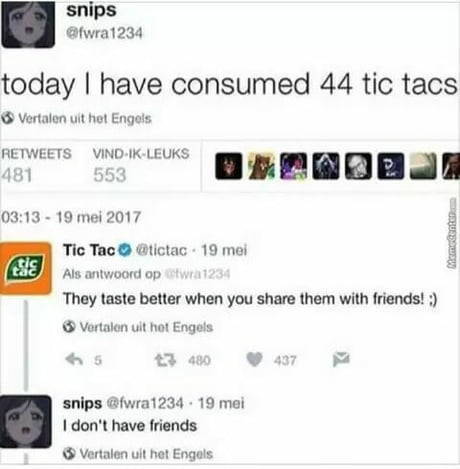The width and height of the screenshot is (460, 469).
Task: View the RETWEETS 481 count list
Action: [x=36, y=165]
